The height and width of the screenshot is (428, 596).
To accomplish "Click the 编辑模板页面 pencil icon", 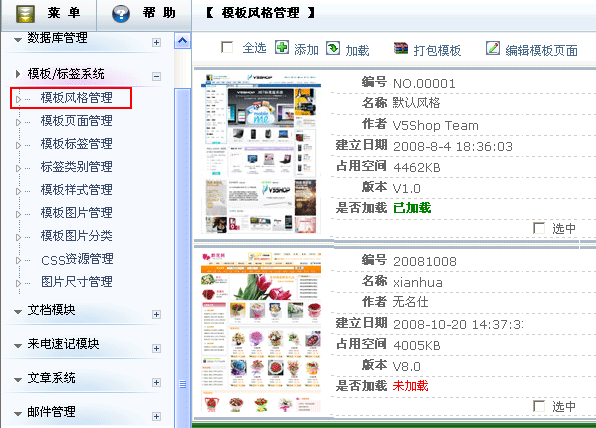I will [493, 48].
